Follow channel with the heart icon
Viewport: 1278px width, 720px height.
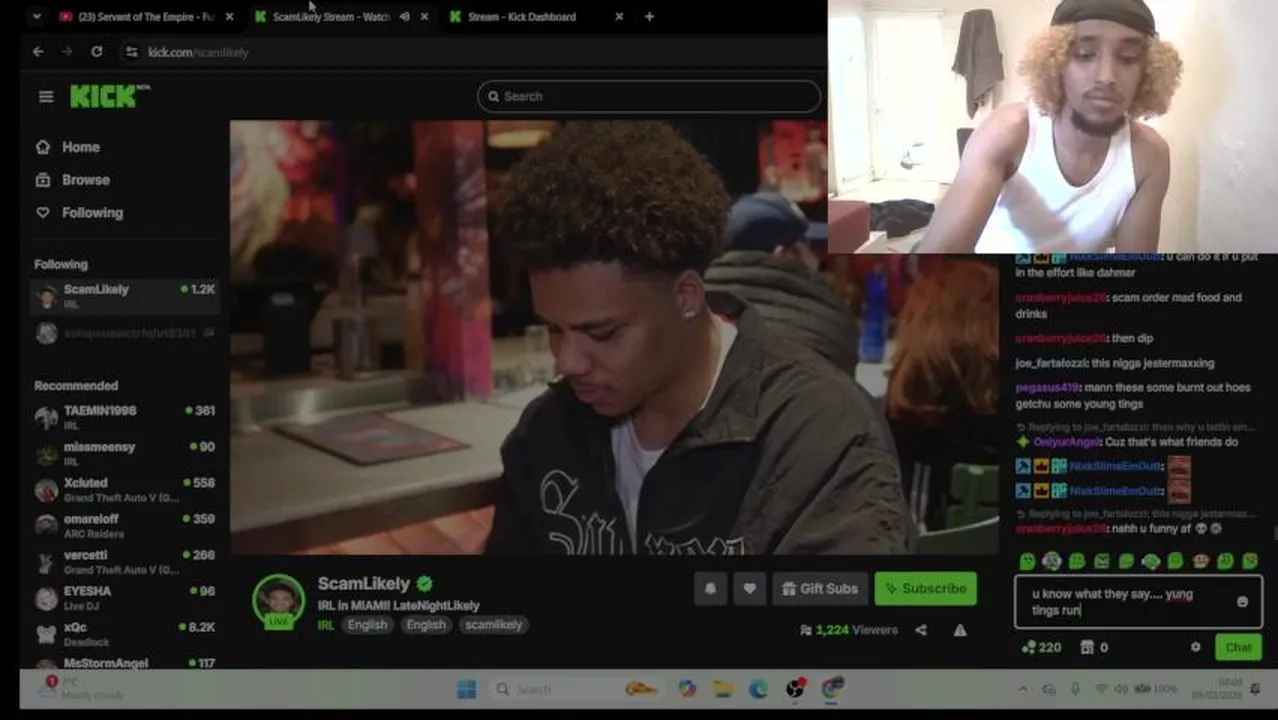coord(749,589)
